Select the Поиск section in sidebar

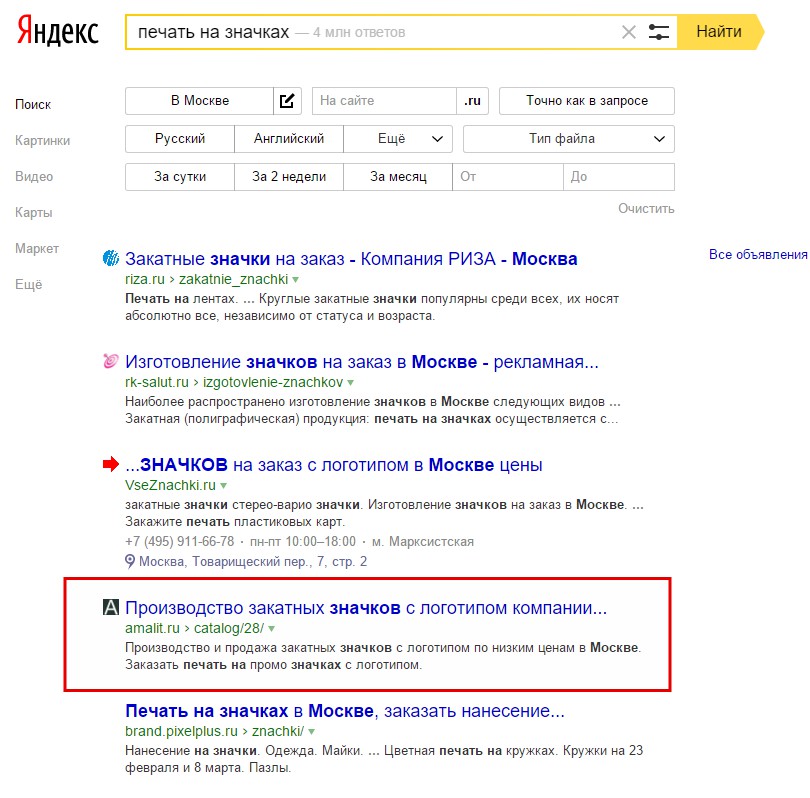click(x=33, y=105)
